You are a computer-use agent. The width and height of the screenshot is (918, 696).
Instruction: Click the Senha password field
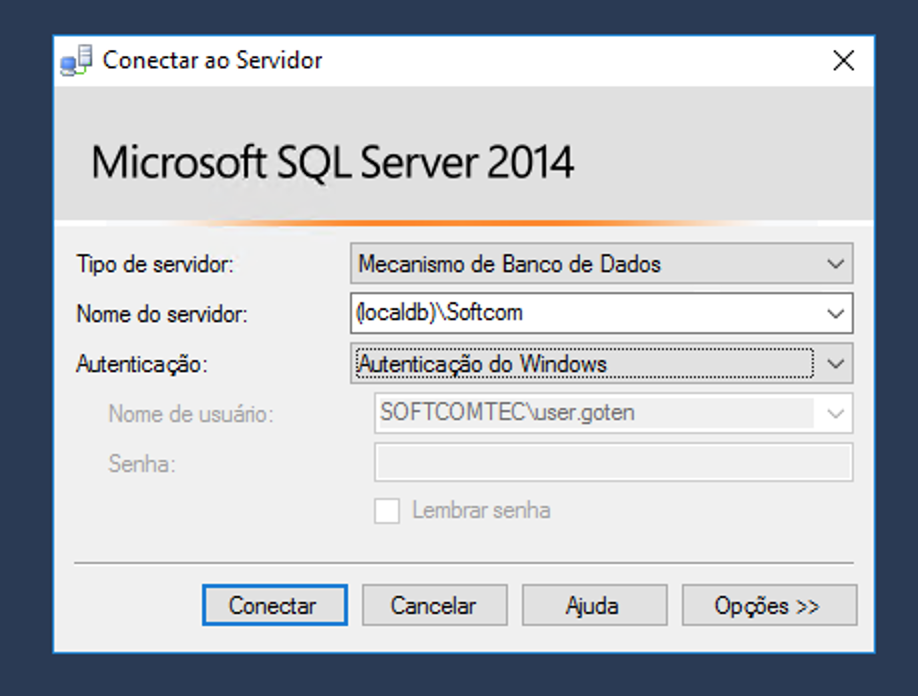pos(612,463)
